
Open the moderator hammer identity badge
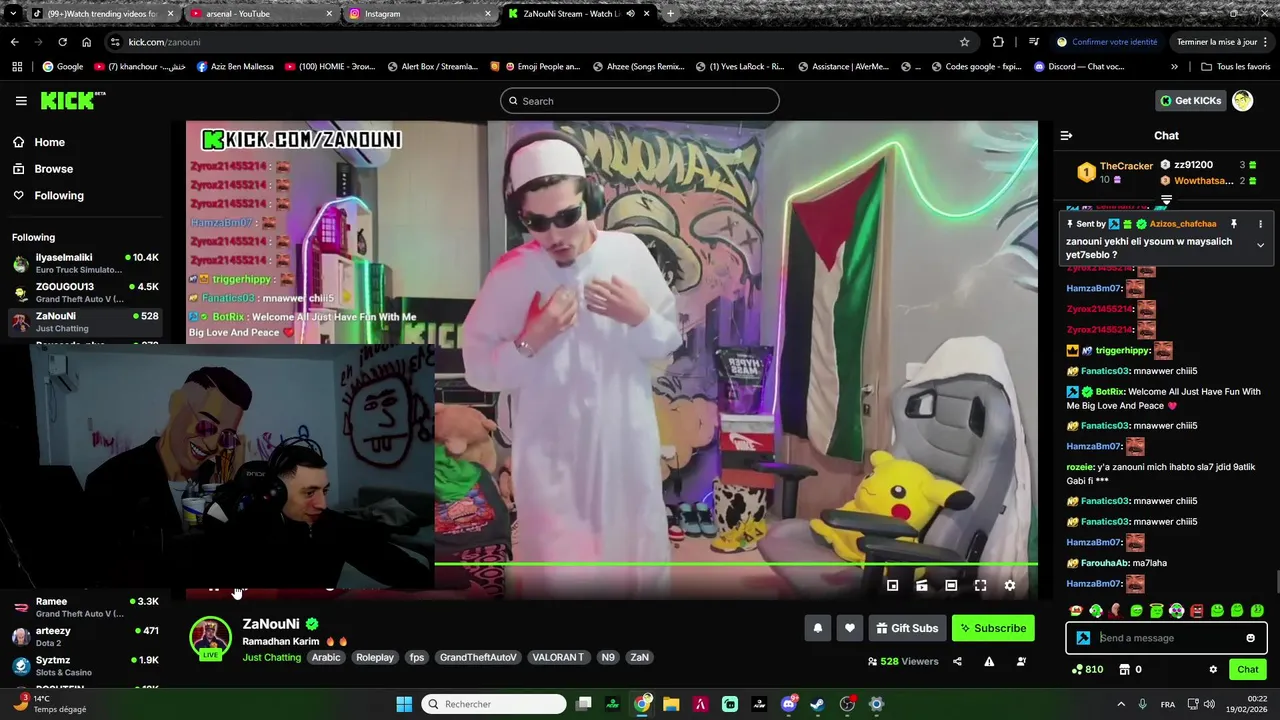pos(1083,638)
